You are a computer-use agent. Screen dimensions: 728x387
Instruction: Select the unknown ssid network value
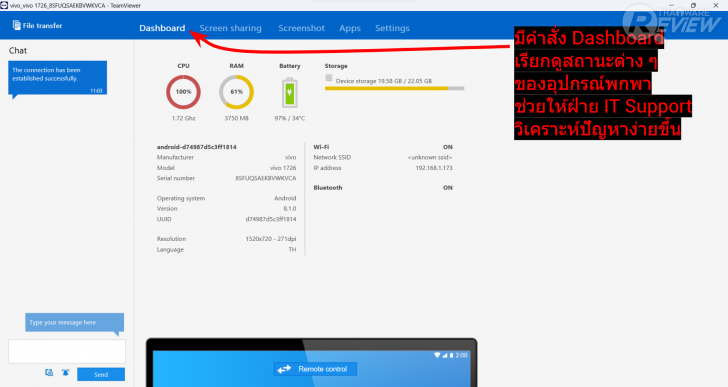click(x=430, y=157)
